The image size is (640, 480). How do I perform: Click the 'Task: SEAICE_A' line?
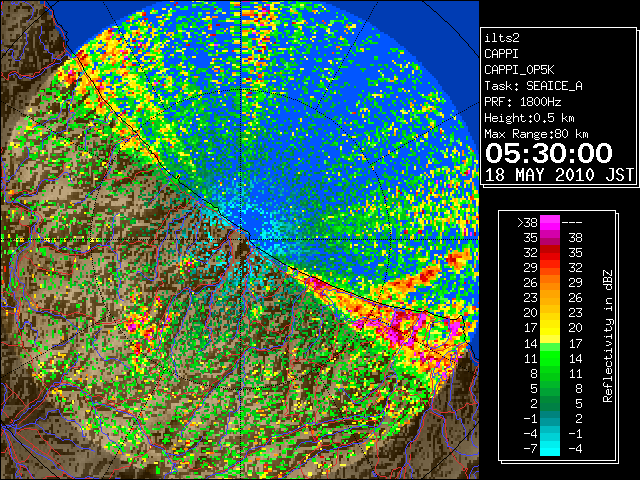533,86
